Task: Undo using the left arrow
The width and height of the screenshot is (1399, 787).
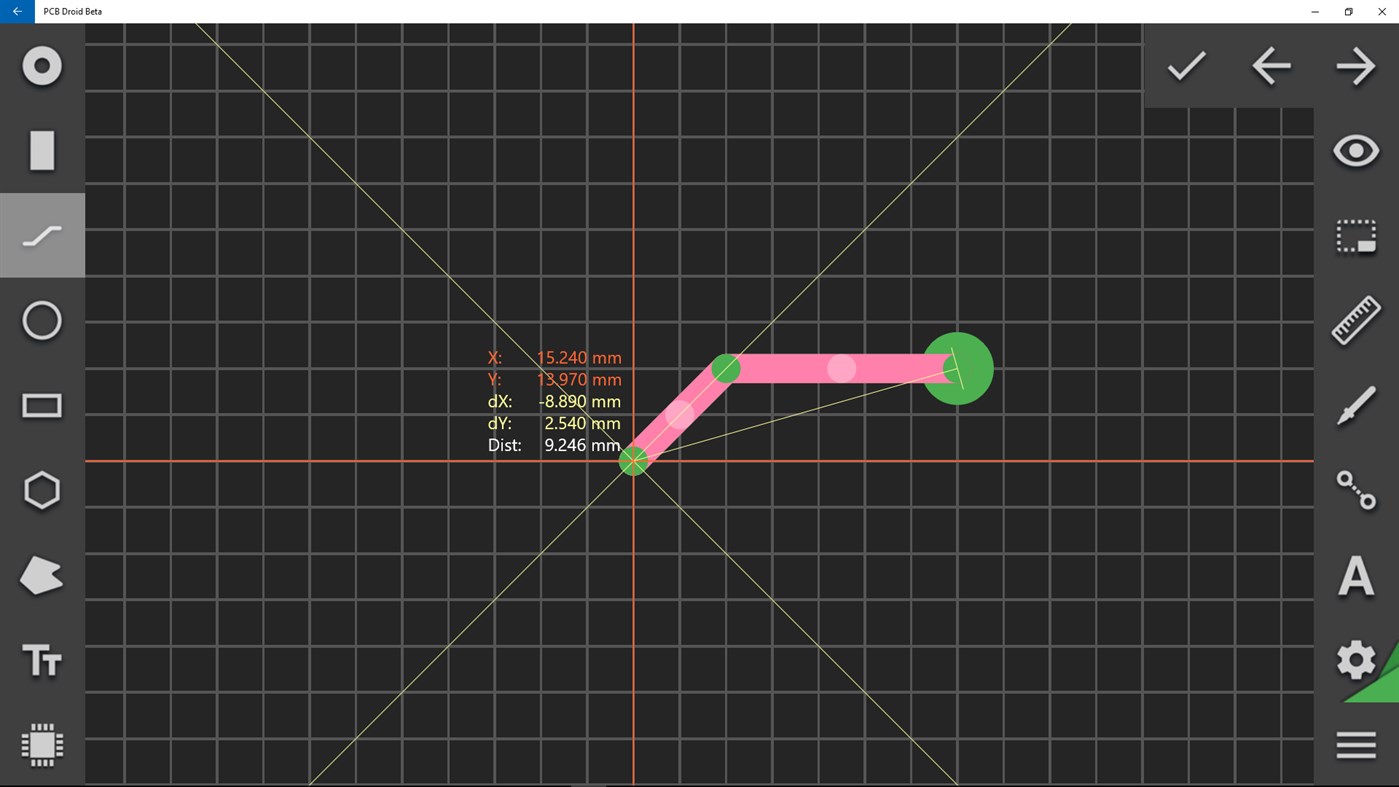Action: (x=1269, y=66)
